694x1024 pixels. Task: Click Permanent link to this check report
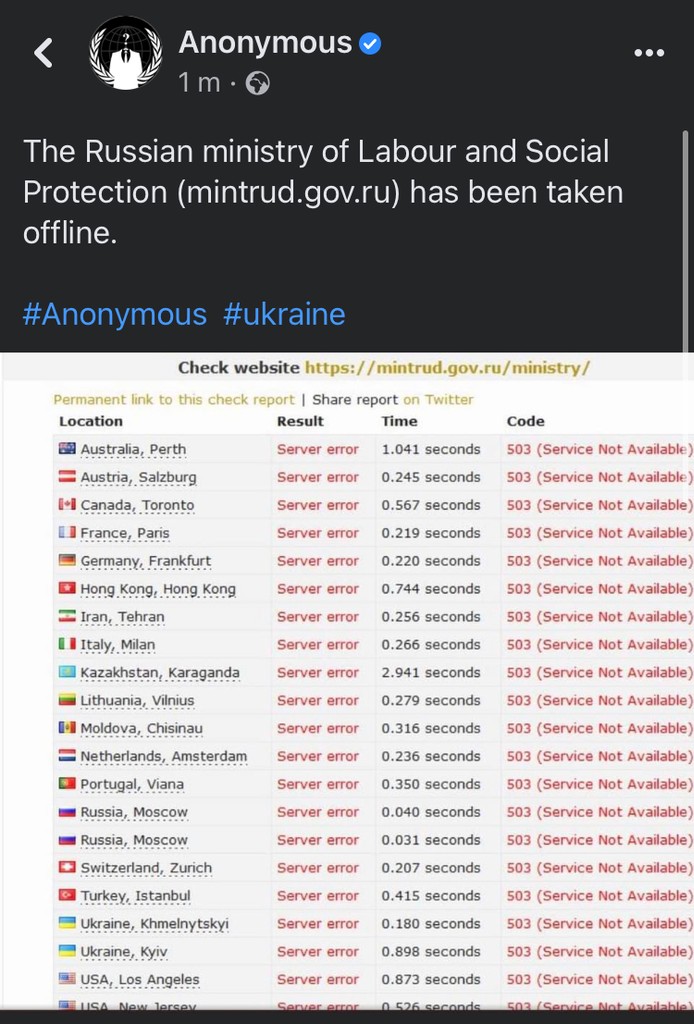pos(174,400)
